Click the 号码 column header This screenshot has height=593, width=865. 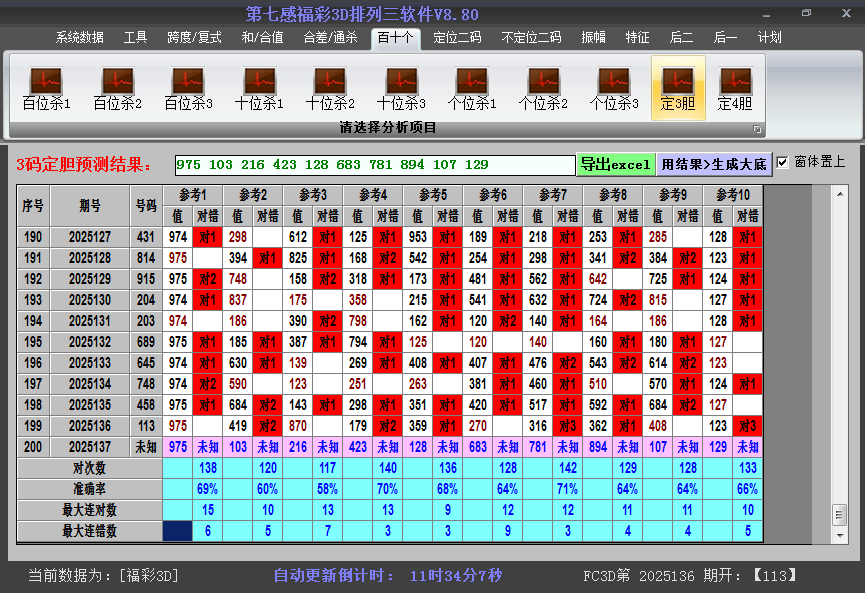click(x=146, y=206)
